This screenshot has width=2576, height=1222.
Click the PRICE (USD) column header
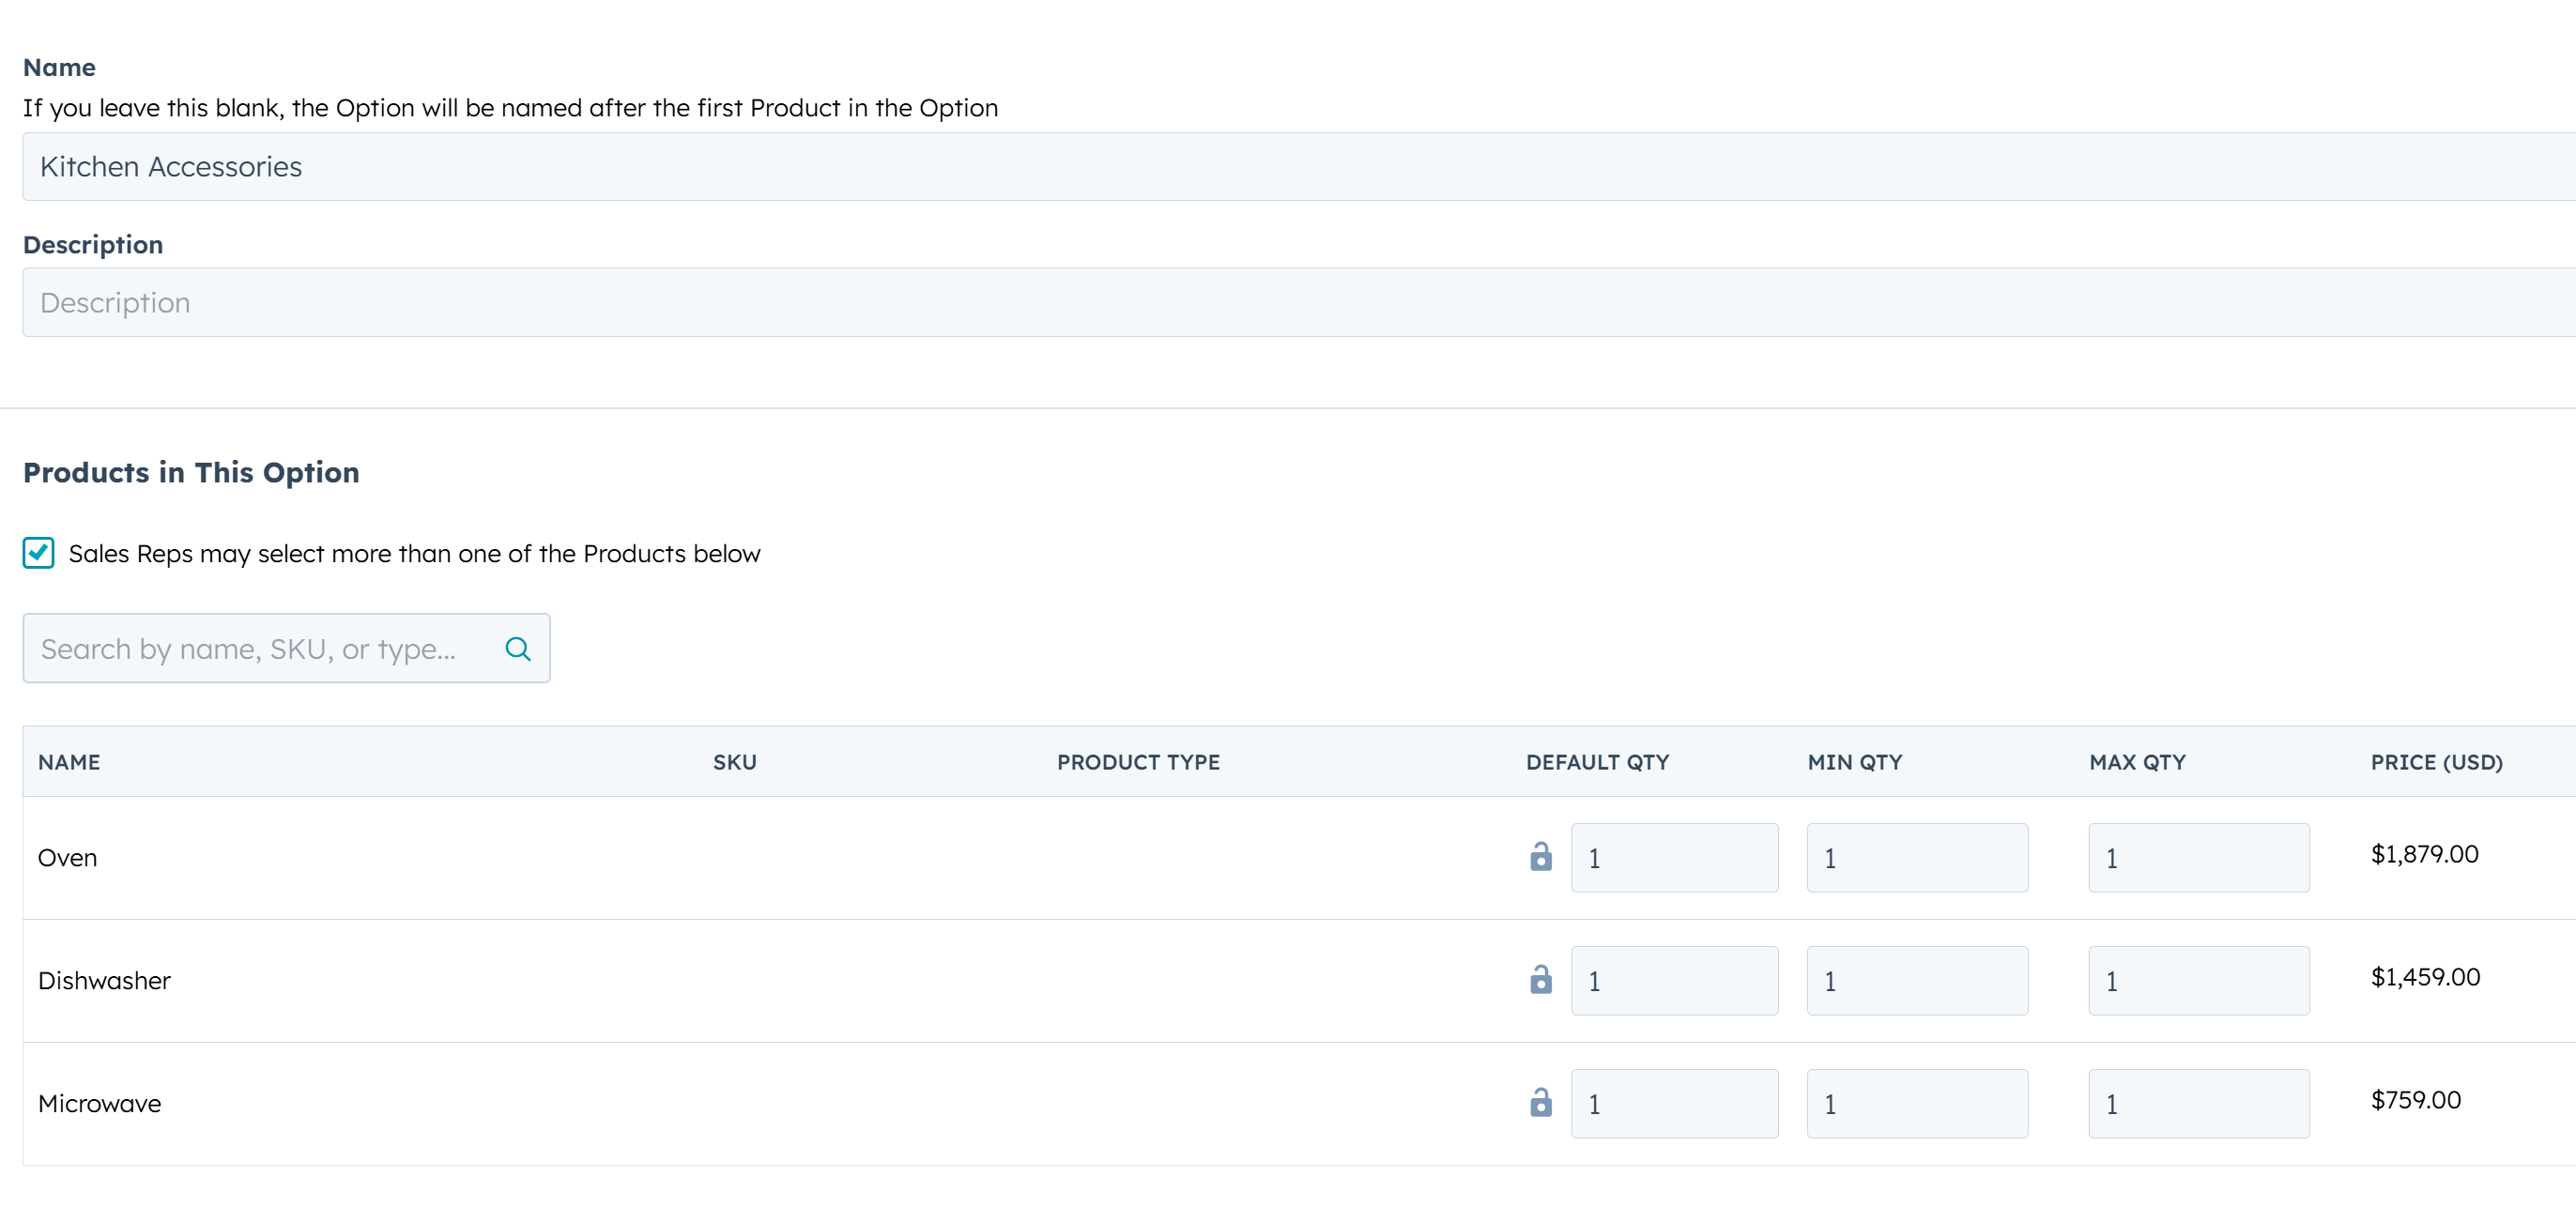pos(2437,761)
